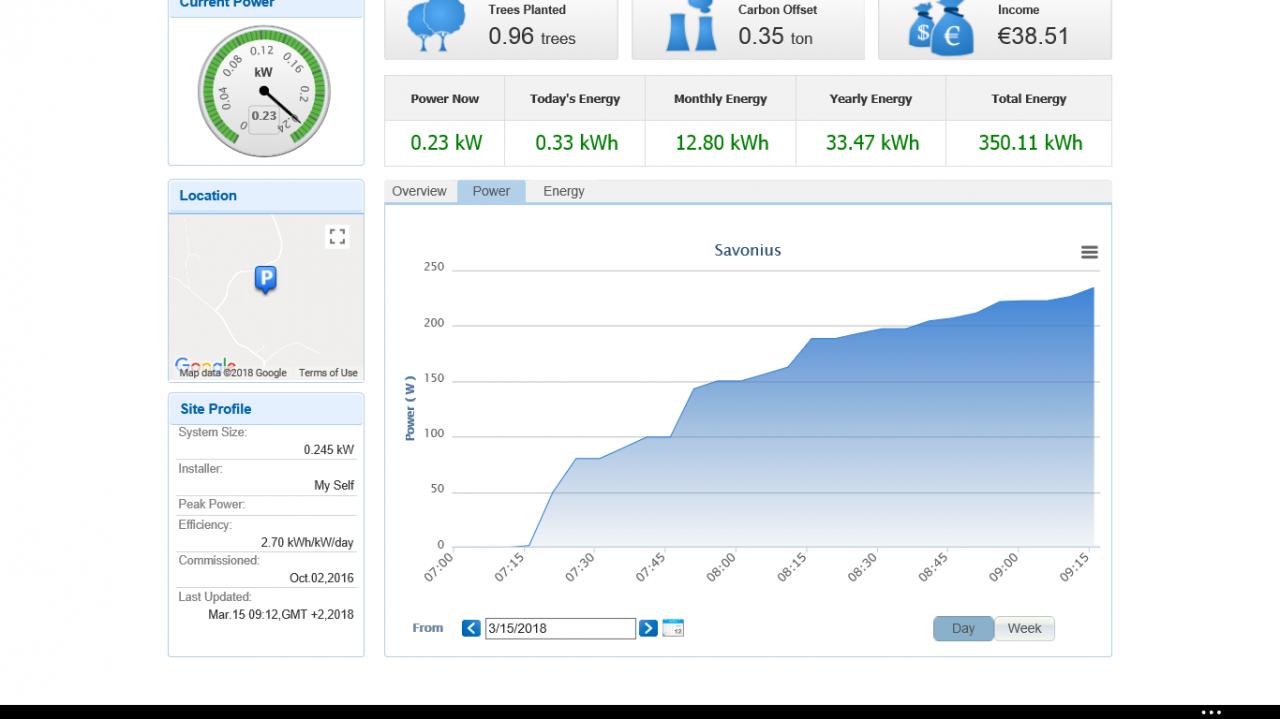Click the Trees Planted value 0.96 trees
The width and height of the screenshot is (1280, 719).
(532, 37)
